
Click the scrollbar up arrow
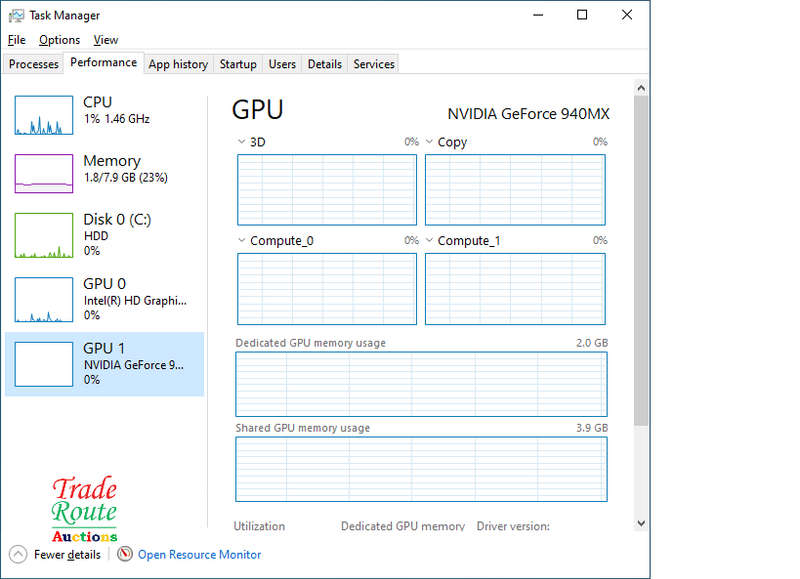(x=641, y=88)
